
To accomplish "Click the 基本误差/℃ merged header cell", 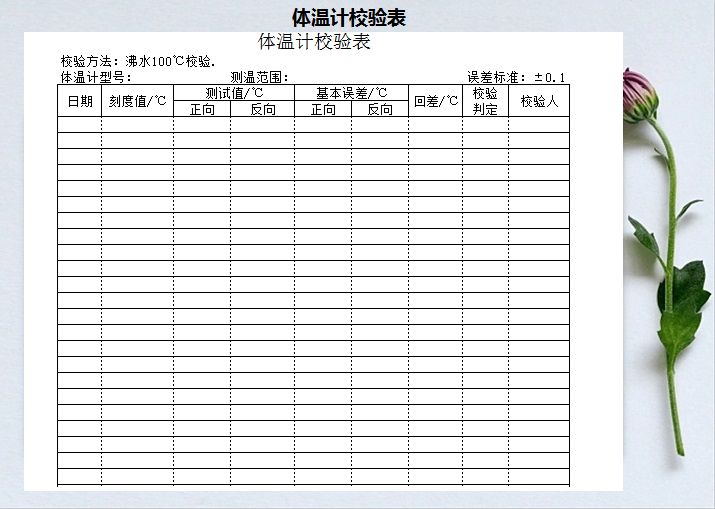I will [x=351, y=93].
